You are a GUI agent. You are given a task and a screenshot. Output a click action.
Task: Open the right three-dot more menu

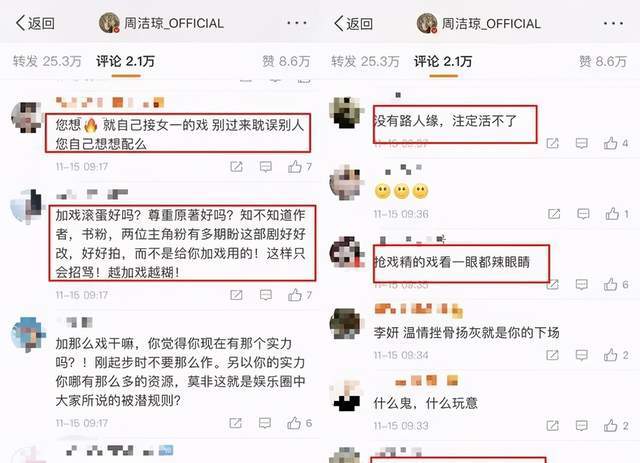[613, 23]
